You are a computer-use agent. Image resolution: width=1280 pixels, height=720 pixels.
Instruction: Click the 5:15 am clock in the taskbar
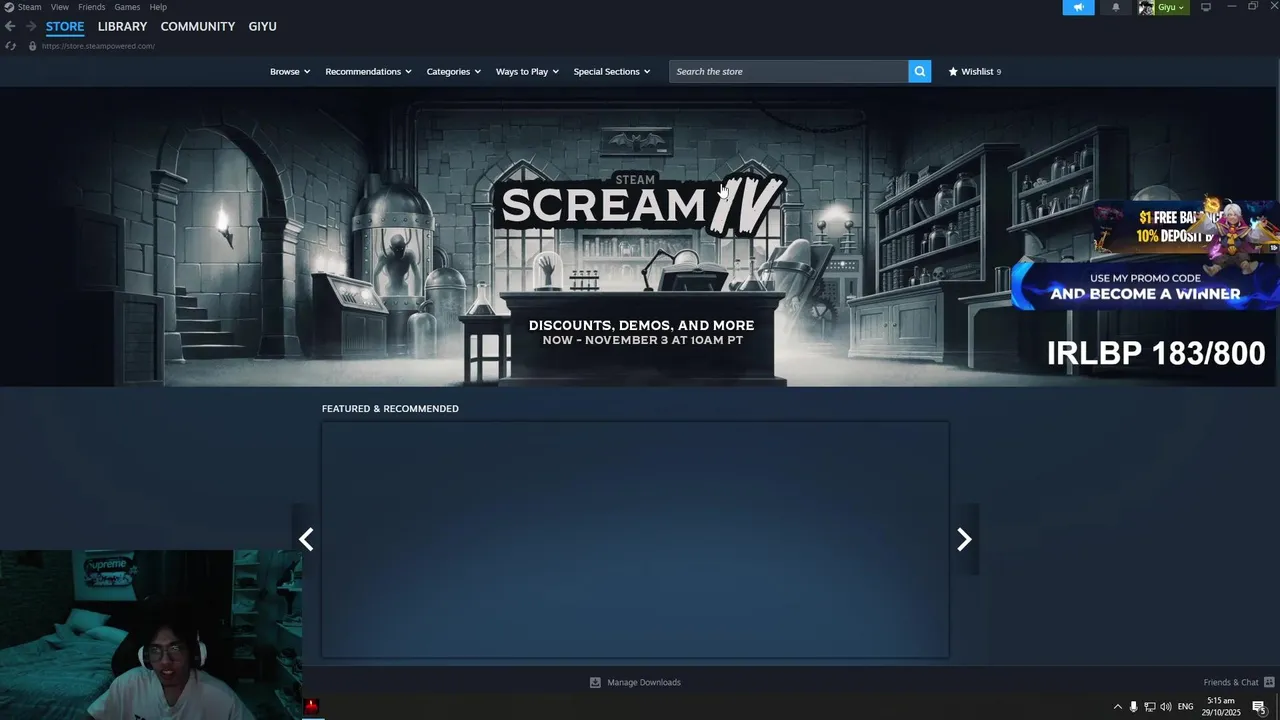click(x=1221, y=701)
